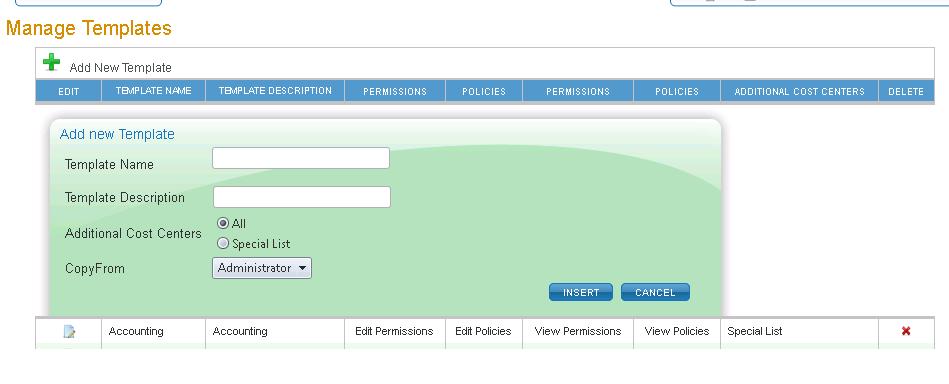The width and height of the screenshot is (949, 384).
Task: Click the Insert button
Action: pyautogui.click(x=581, y=293)
